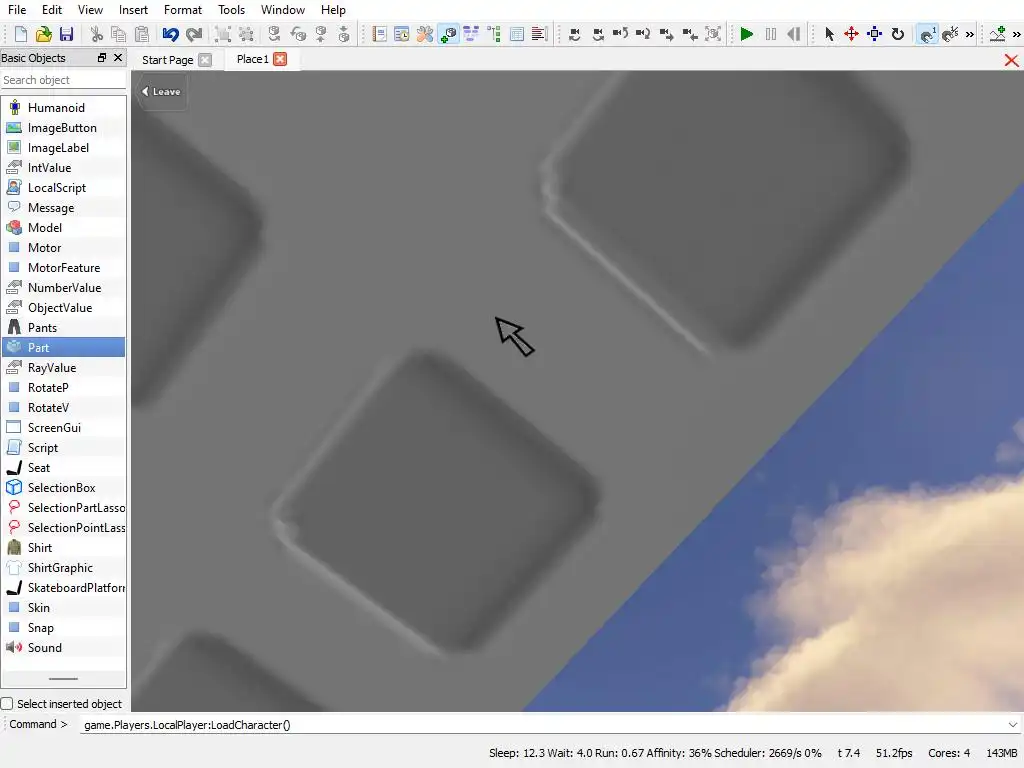
Task: Open the wrench and screwdriver toolbox icon
Action: (424, 34)
